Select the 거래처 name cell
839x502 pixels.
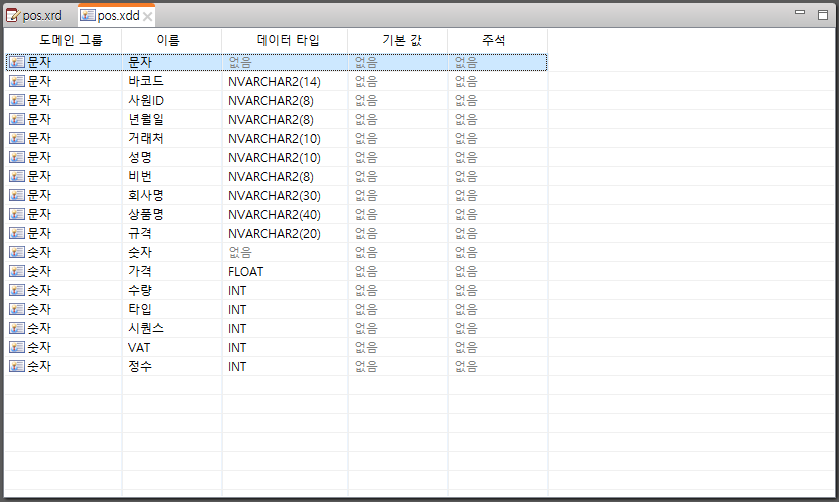(172, 138)
